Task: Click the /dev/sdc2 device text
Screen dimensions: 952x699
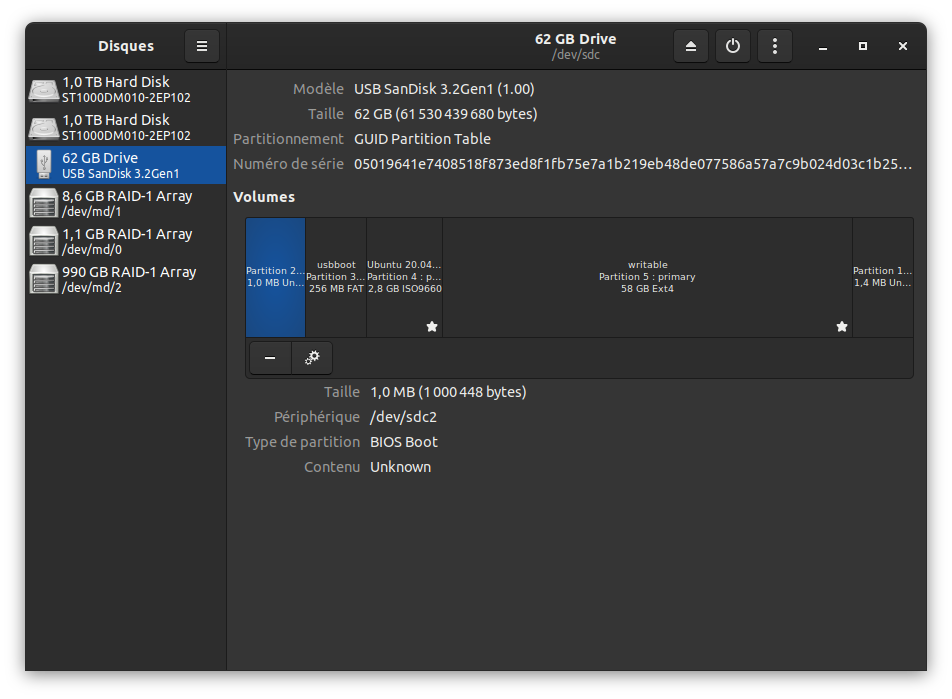Action: tap(404, 417)
